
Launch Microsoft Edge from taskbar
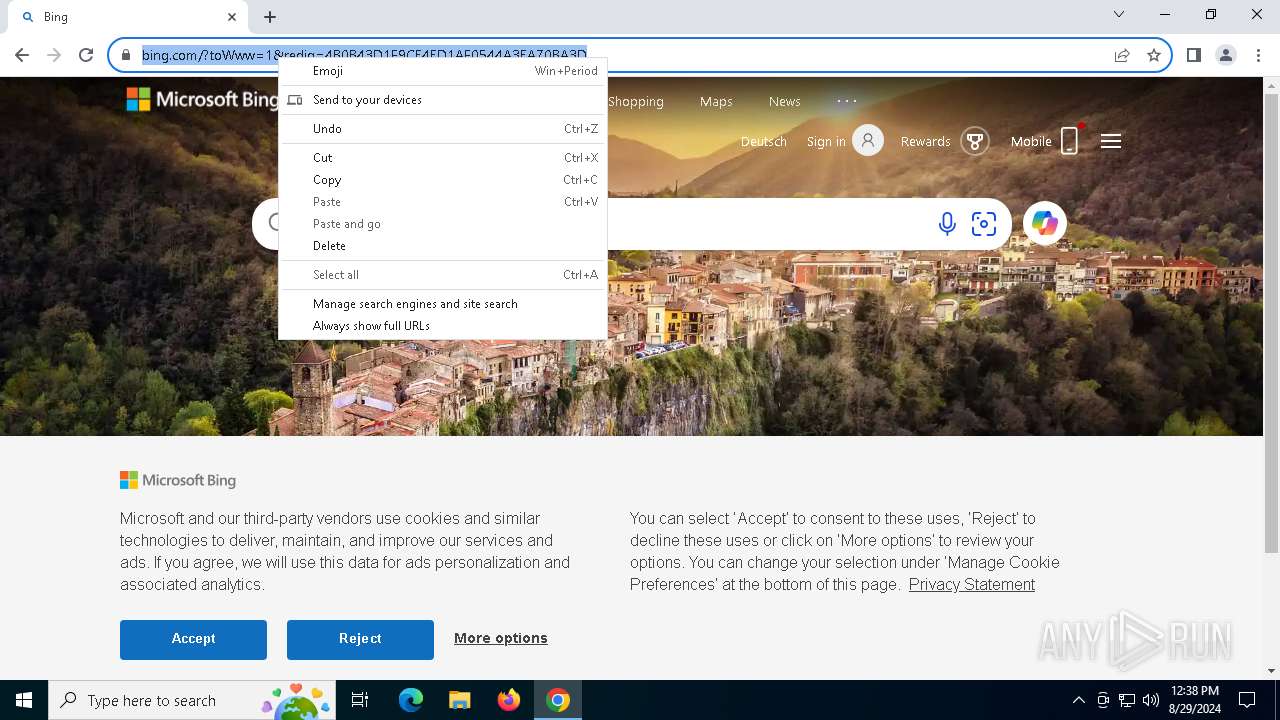click(411, 700)
